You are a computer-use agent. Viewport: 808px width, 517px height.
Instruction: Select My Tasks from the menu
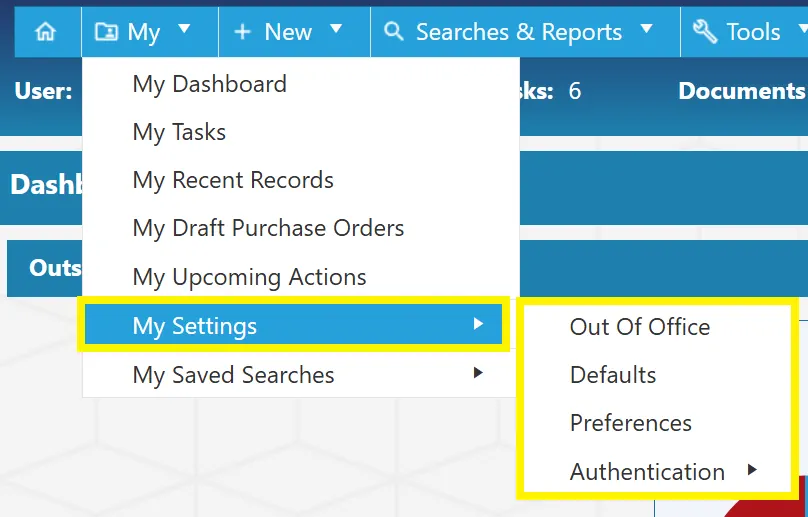[301, 132]
